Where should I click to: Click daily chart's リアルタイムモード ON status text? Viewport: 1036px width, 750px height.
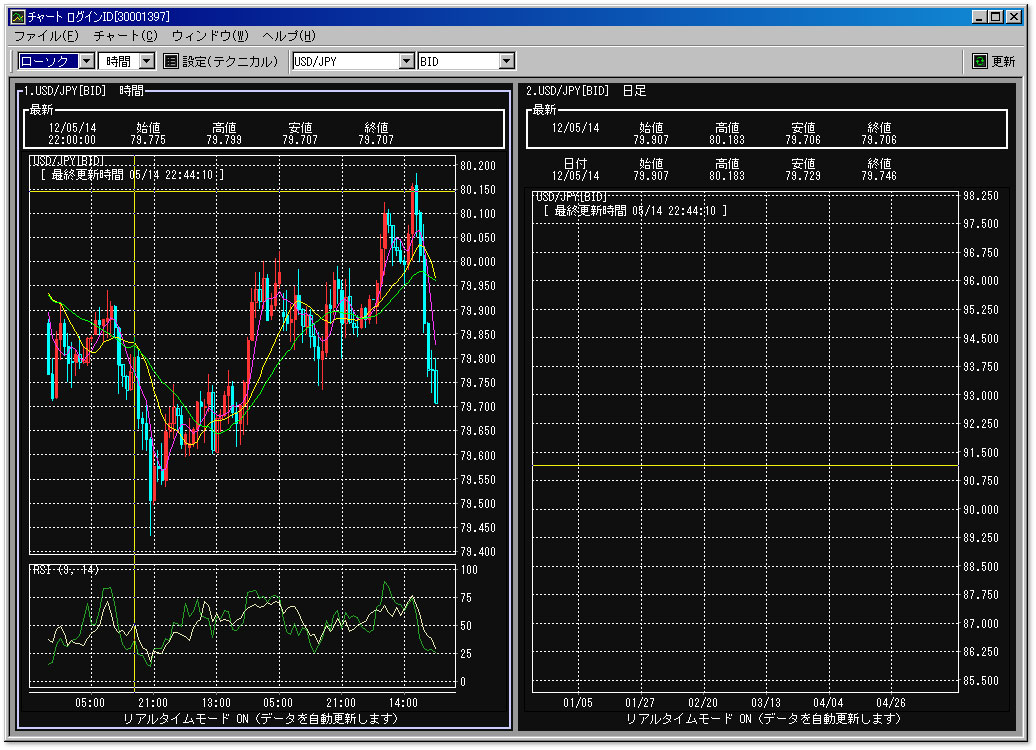(x=763, y=719)
